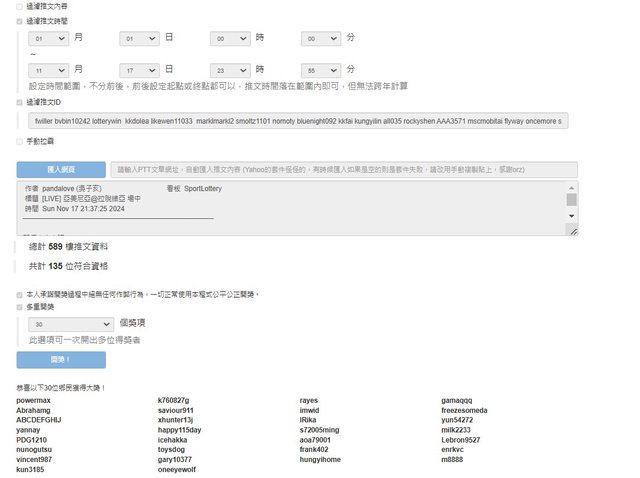Click the article preview scrollbar down arrow

572,230
